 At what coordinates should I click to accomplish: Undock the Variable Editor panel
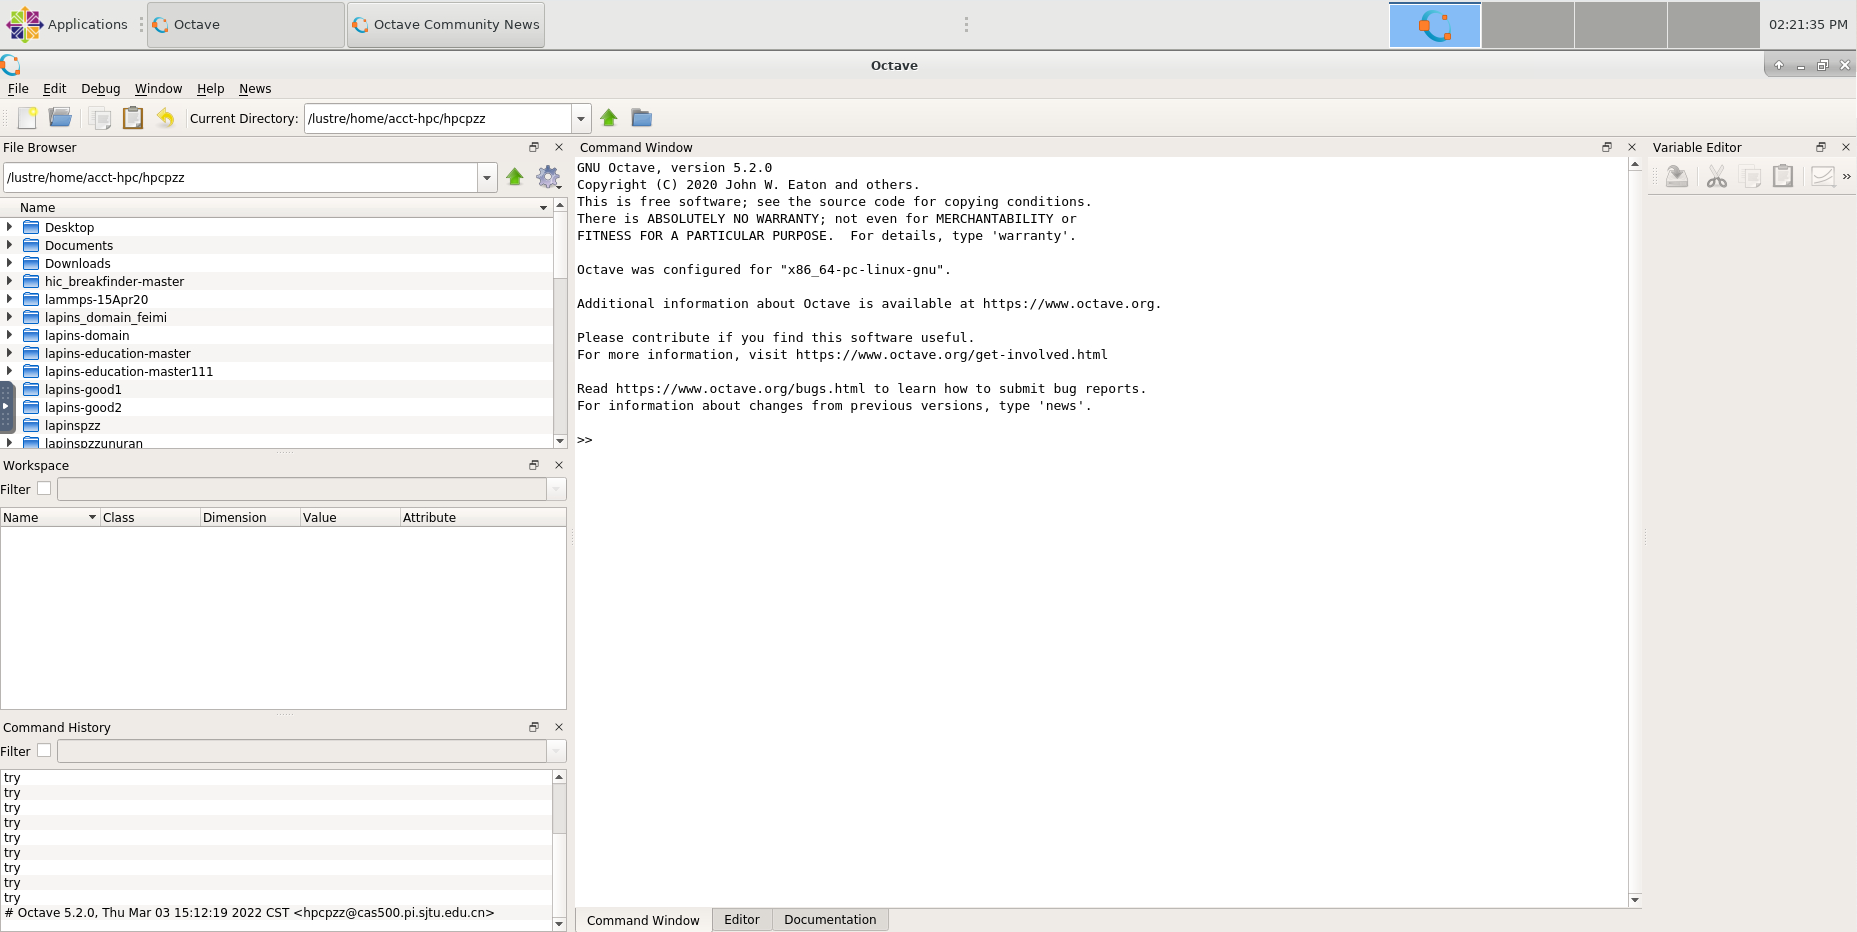click(1821, 147)
